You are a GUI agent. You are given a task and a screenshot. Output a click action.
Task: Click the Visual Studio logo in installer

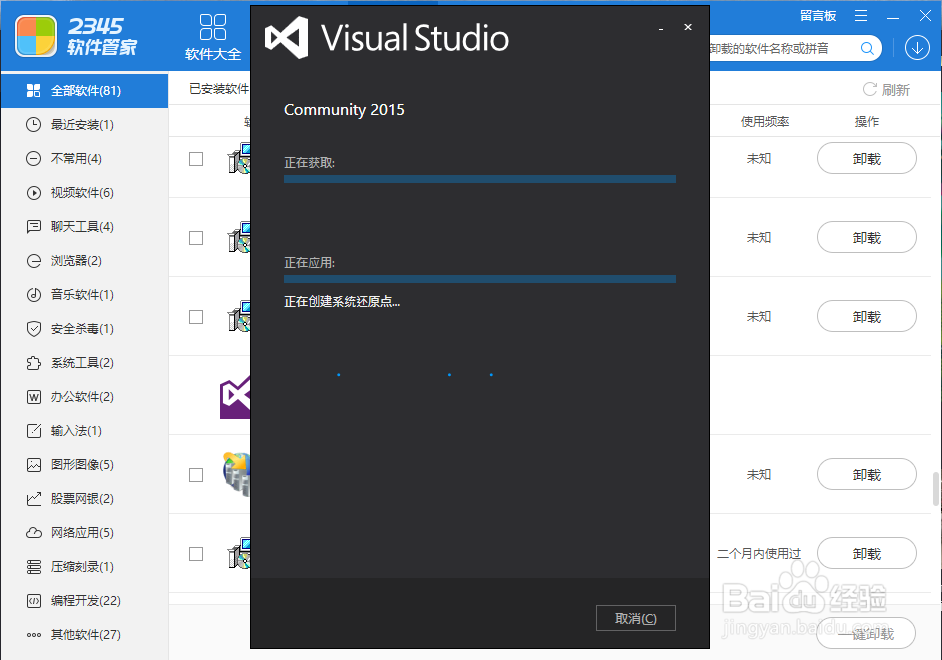287,38
